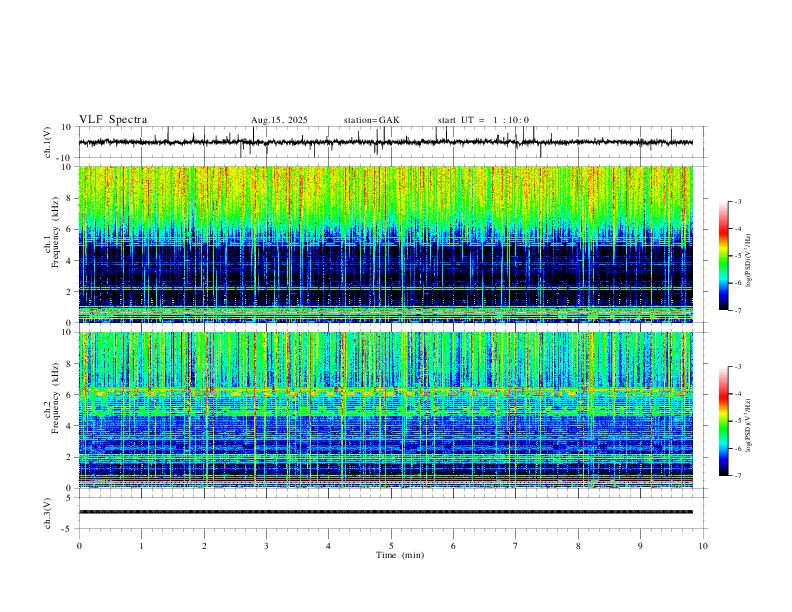Click the ch.3(V) signal bar
Image resolution: width=792 pixels, height=612 pixels.
coord(386,512)
